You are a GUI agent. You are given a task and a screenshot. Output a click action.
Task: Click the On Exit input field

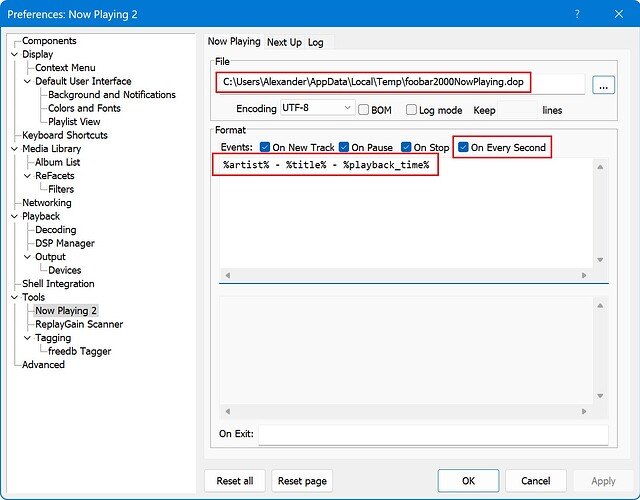point(433,434)
